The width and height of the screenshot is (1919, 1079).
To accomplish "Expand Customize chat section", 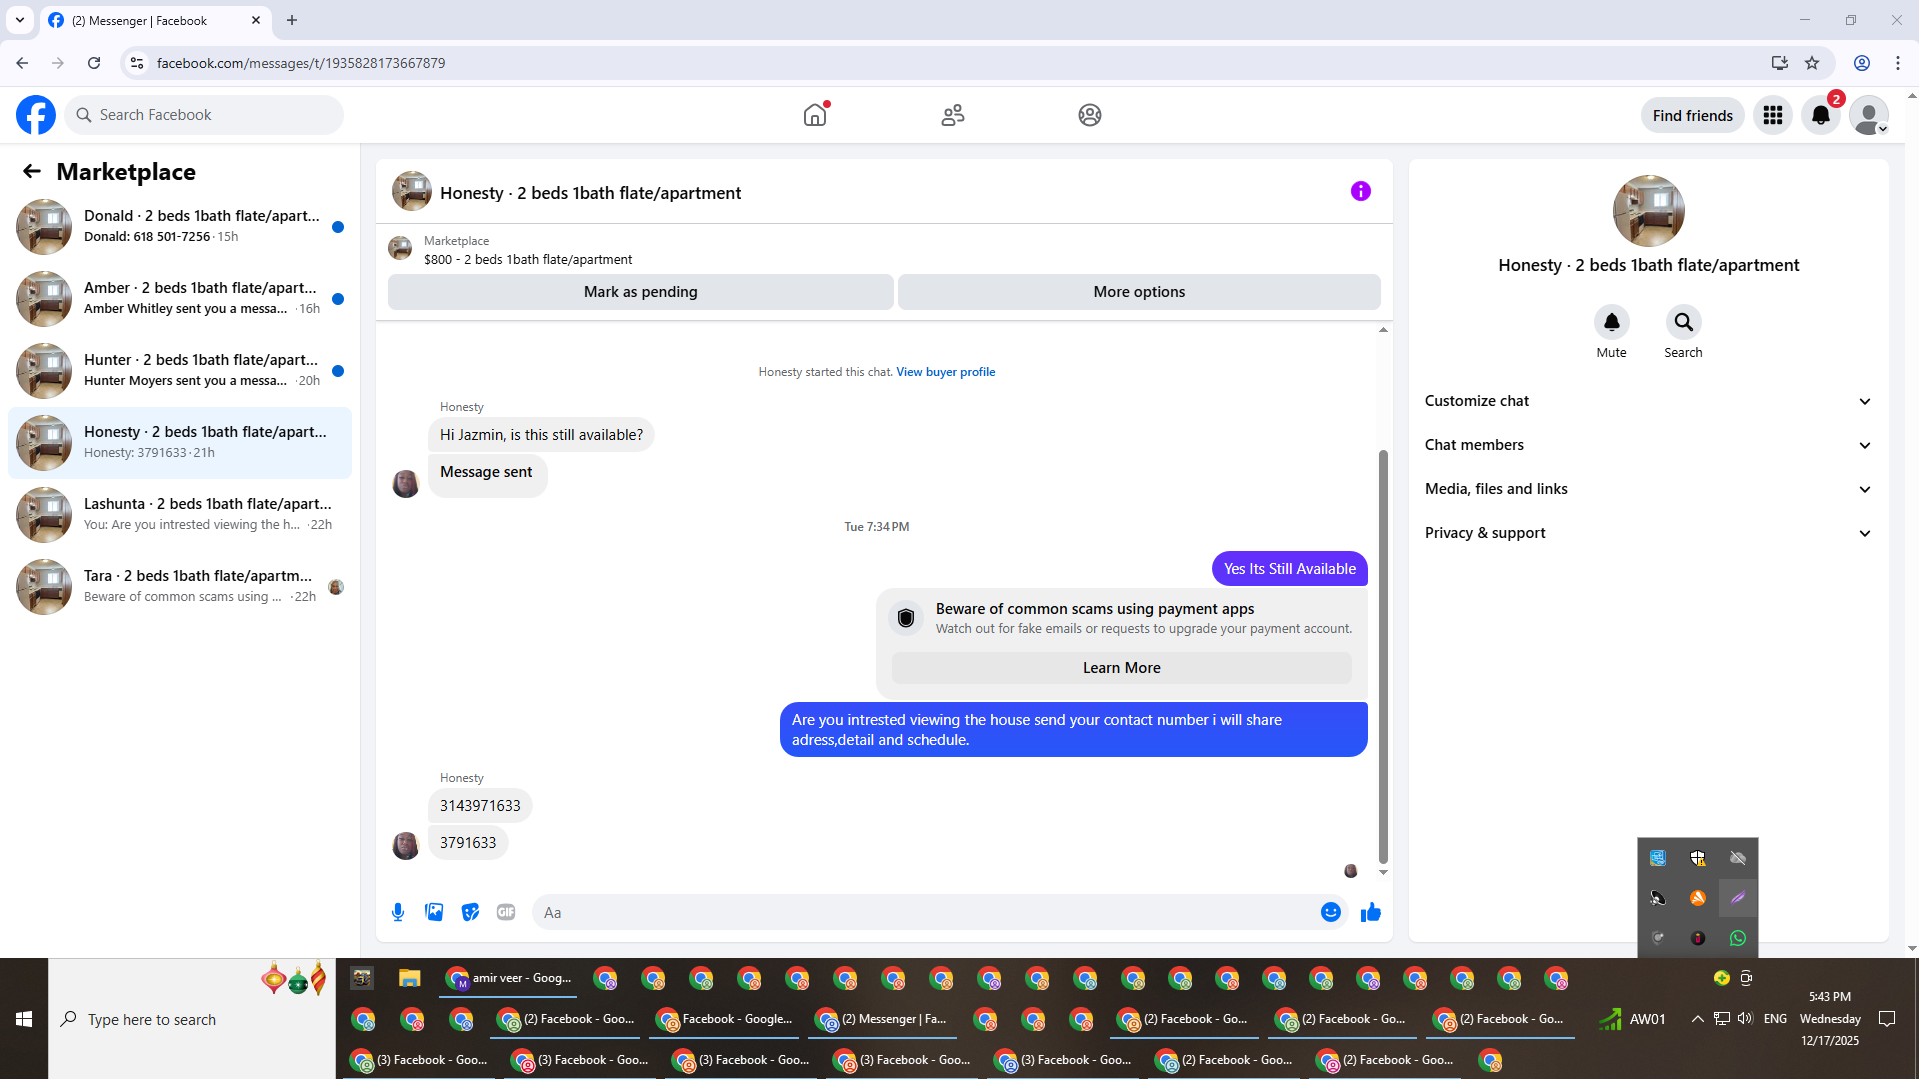I will (1648, 401).
